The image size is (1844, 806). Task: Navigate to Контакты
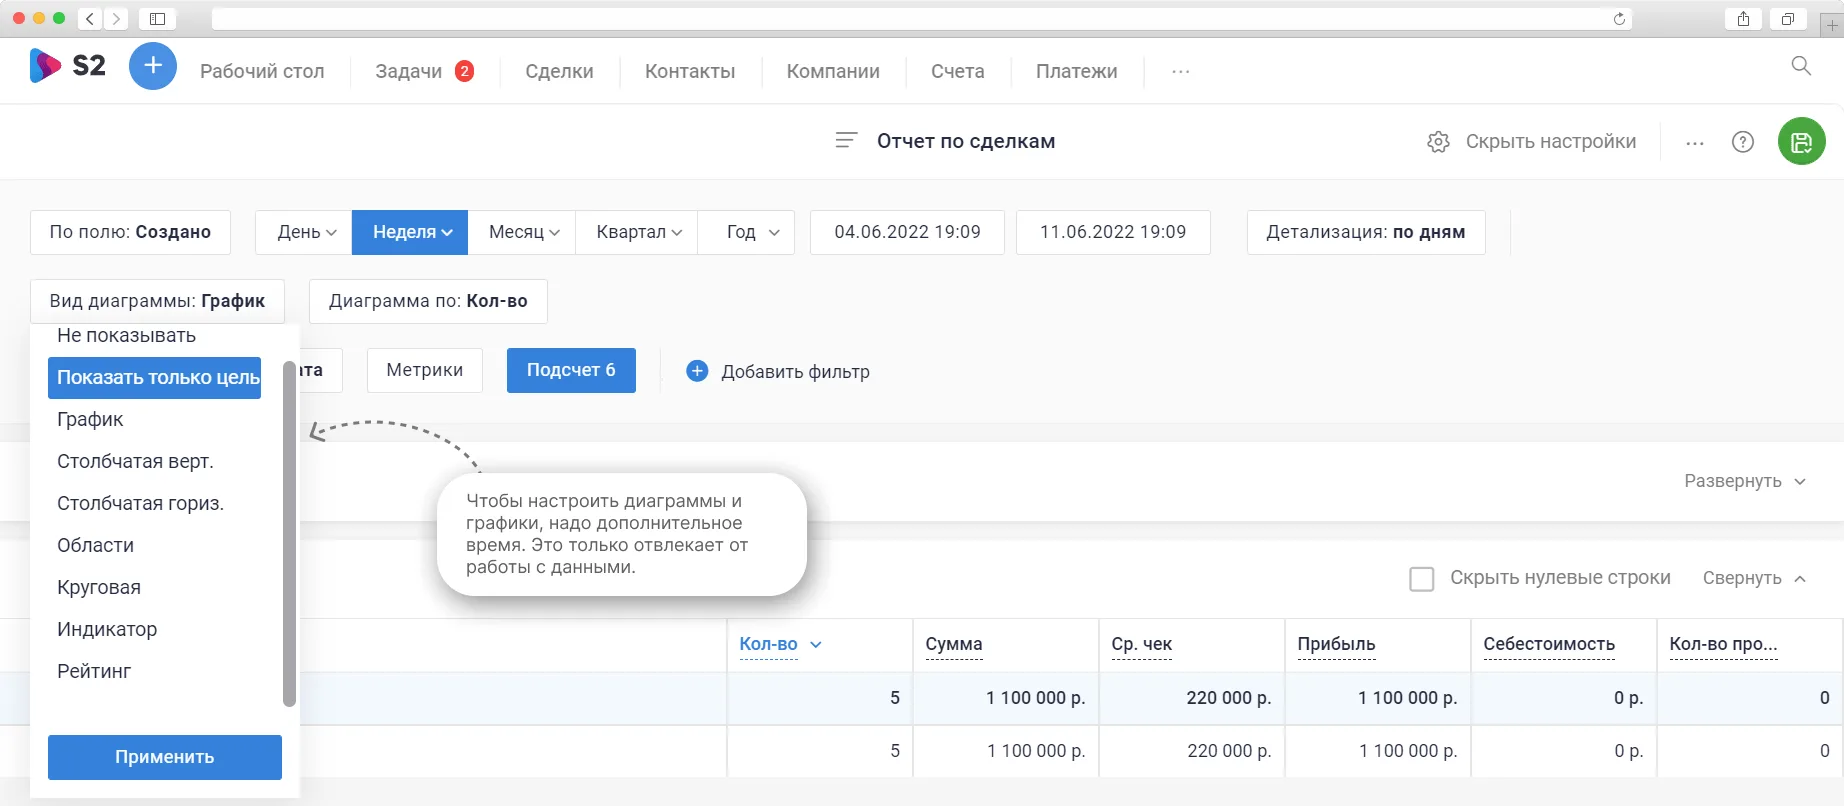pyautogui.click(x=690, y=71)
